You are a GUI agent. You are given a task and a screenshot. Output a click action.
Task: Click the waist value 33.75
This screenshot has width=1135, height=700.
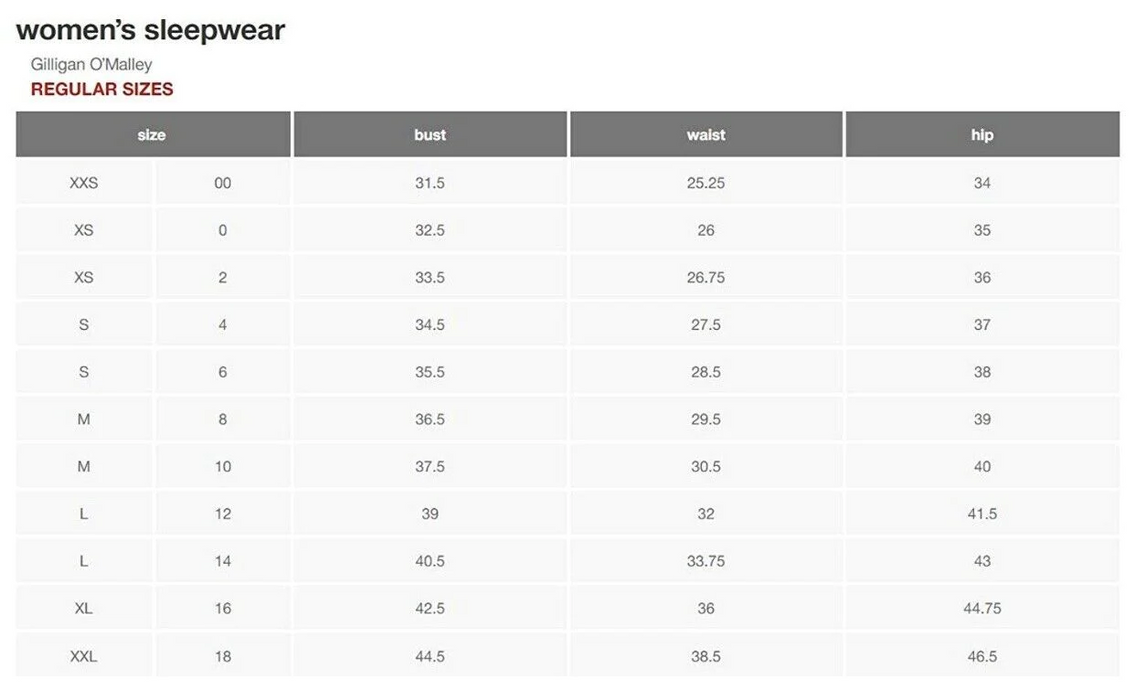pyautogui.click(x=706, y=561)
